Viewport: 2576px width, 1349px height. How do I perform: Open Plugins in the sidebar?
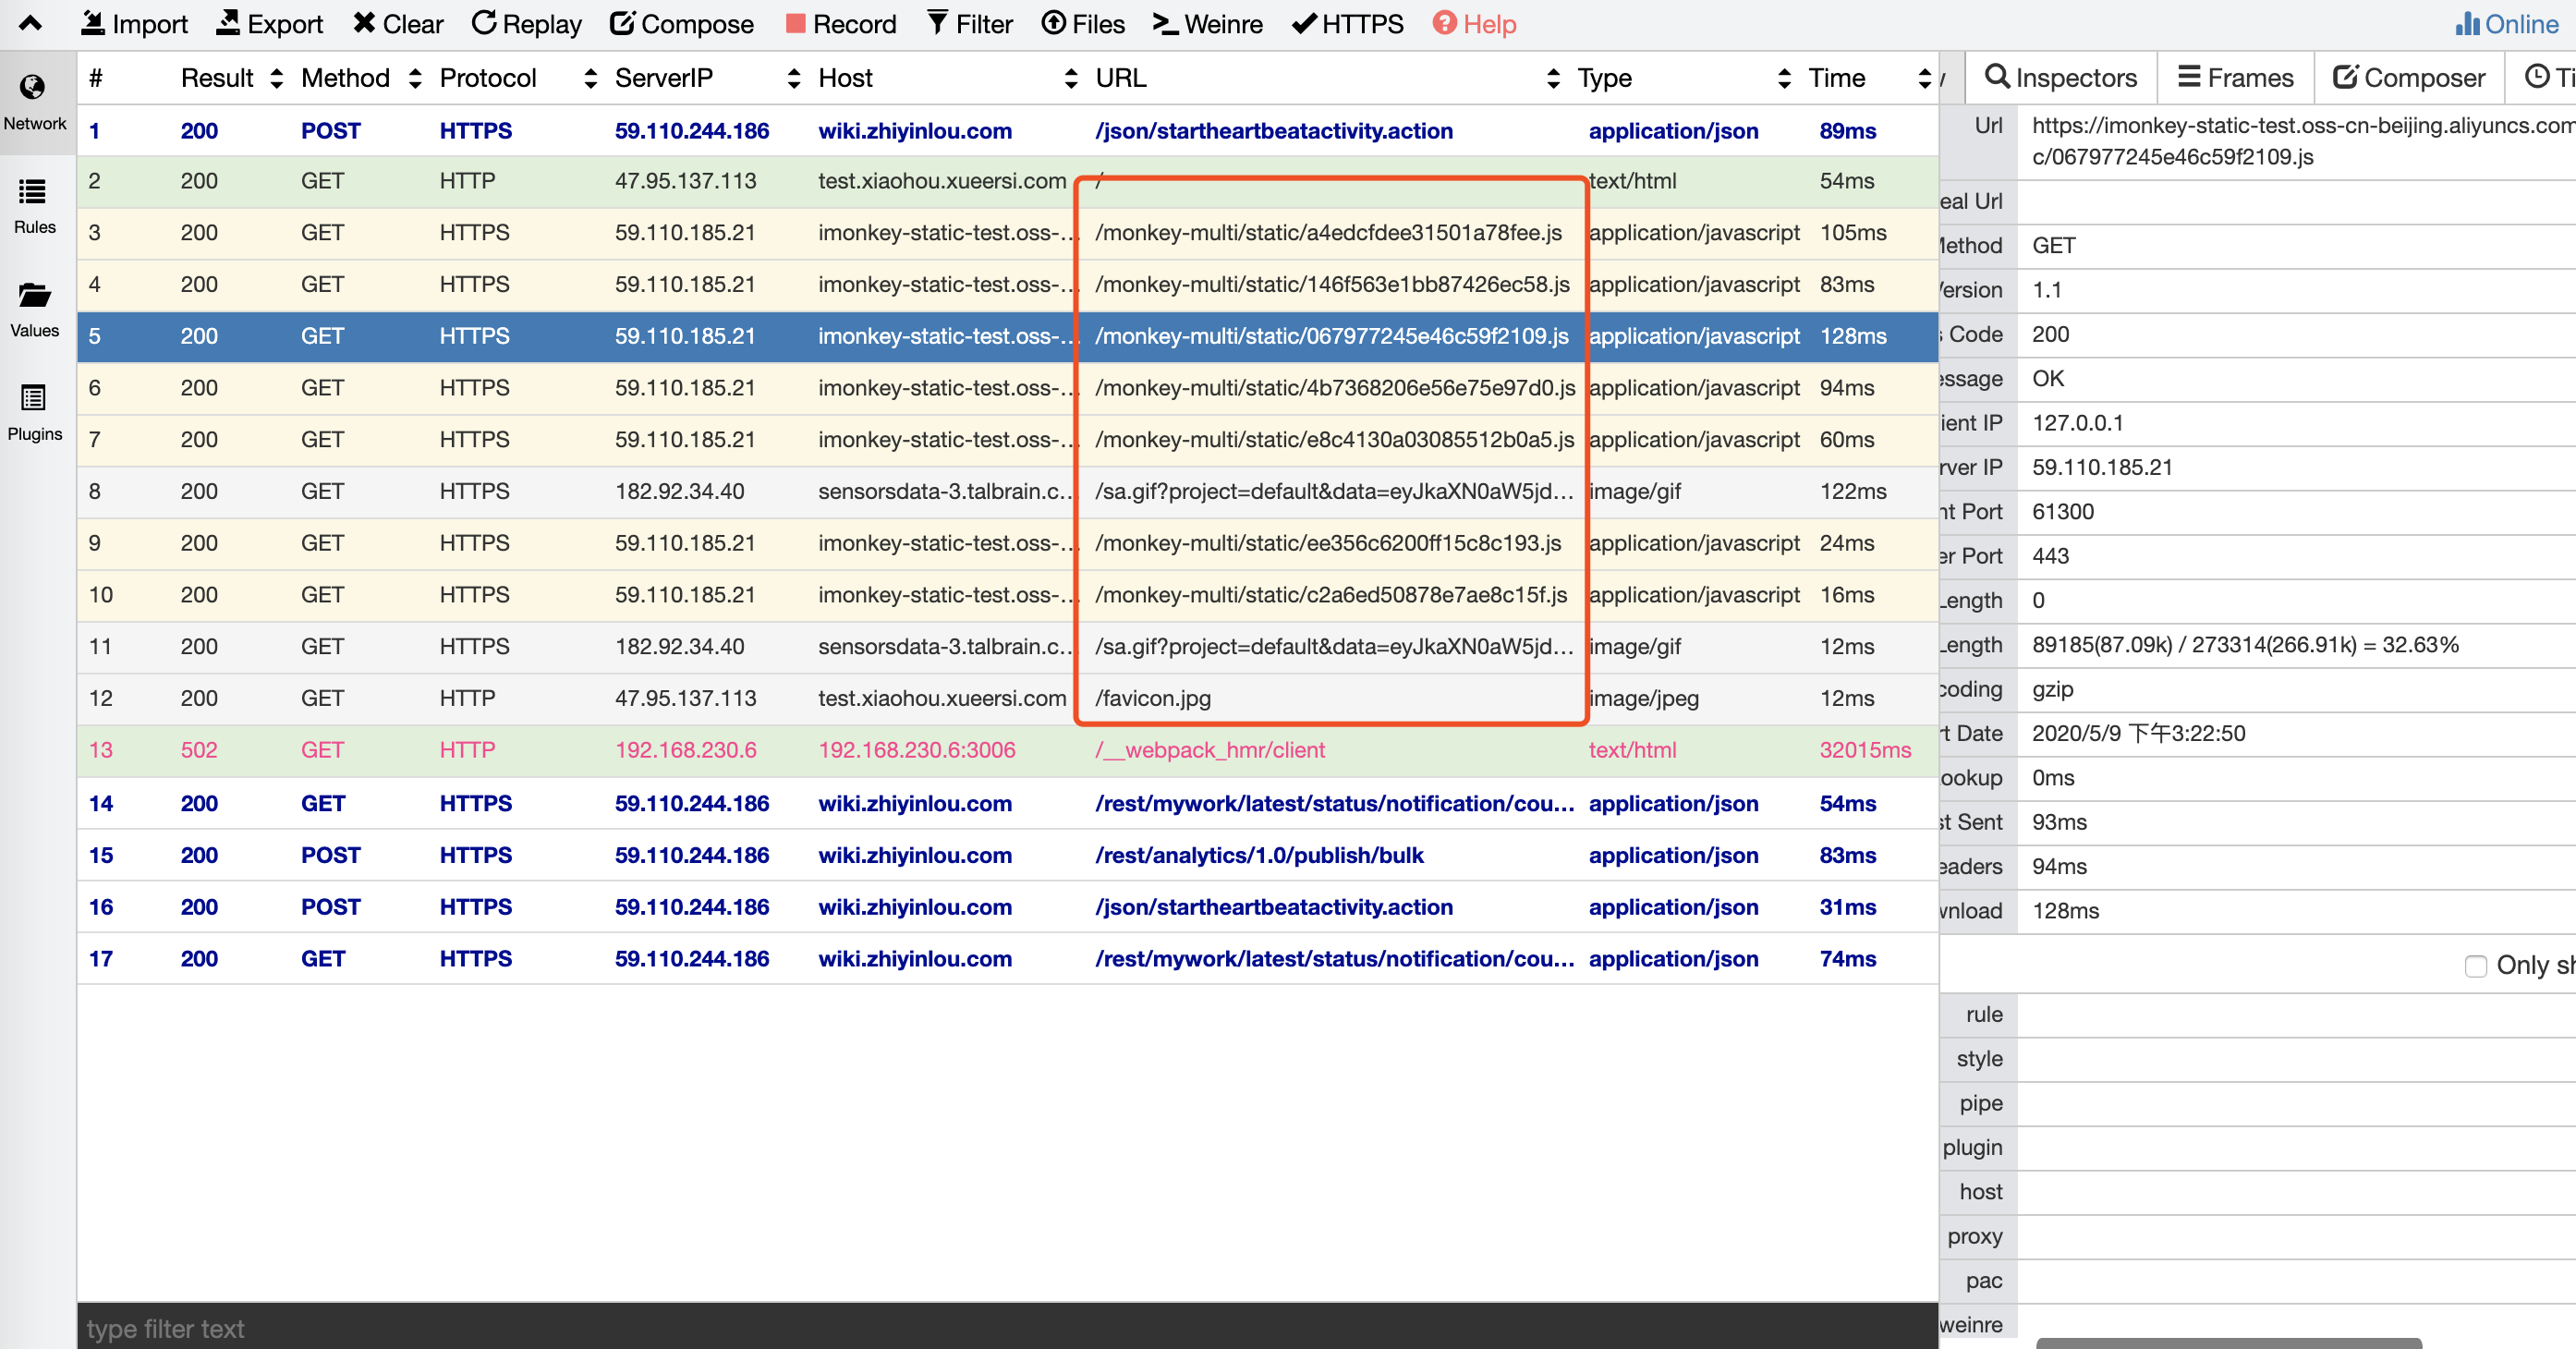point(35,412)
